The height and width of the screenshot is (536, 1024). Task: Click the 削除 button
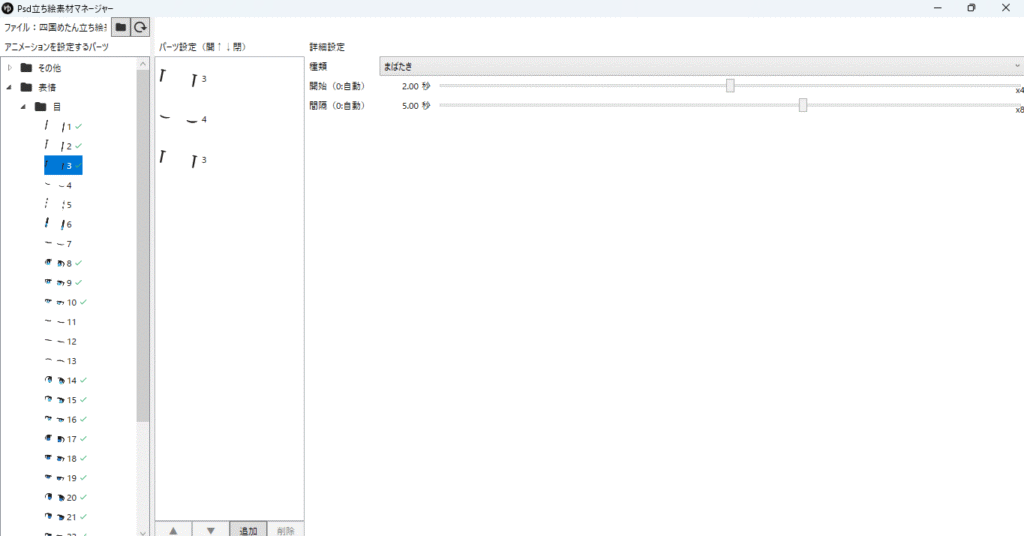(x=285, y=530)
